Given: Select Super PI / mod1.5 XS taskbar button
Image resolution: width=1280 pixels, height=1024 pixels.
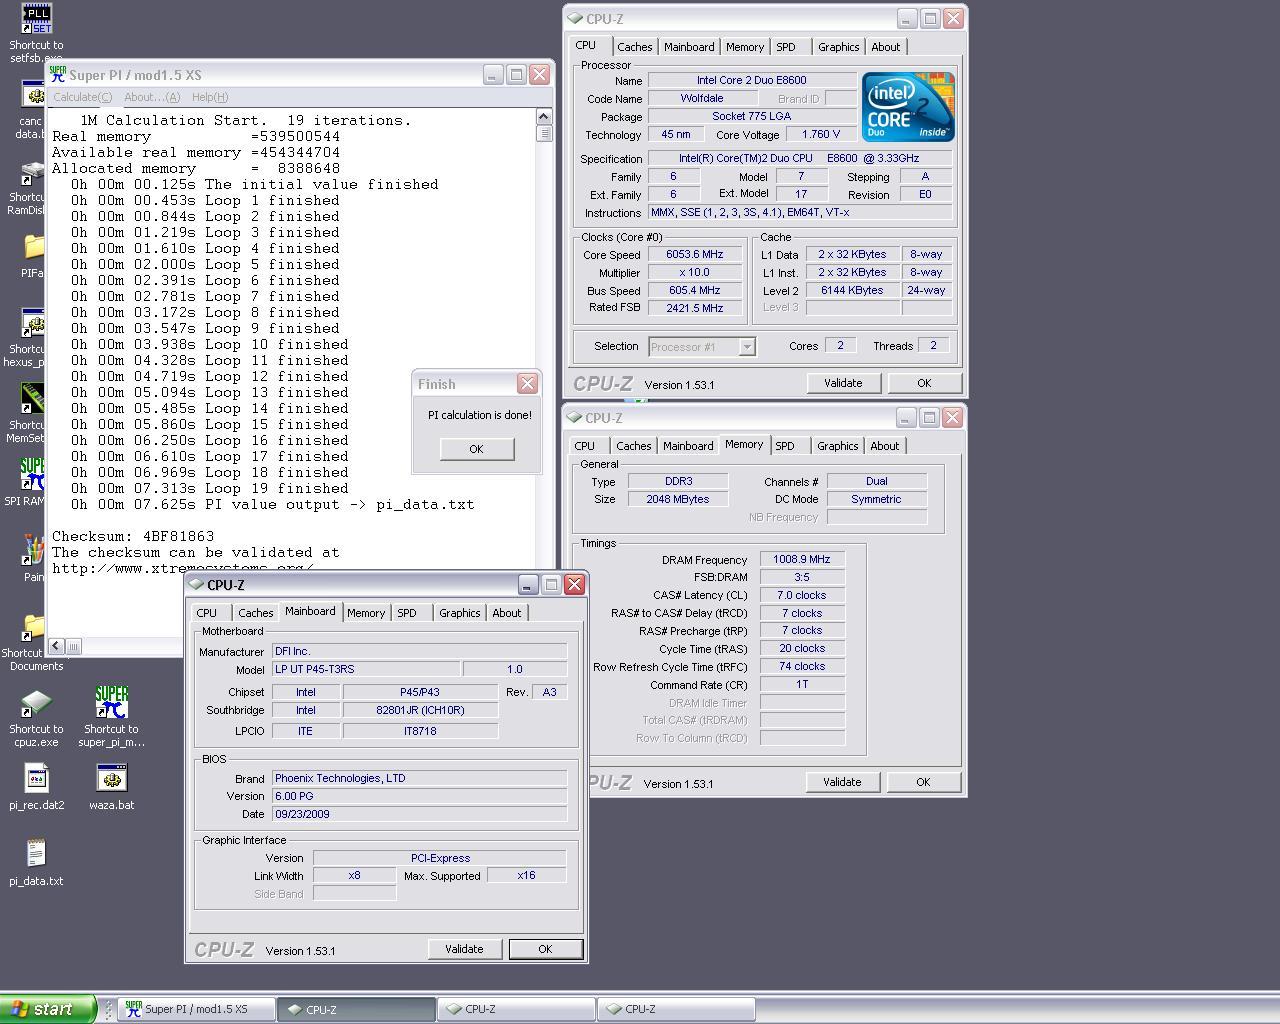Looking at the screenshot, I should tap(197, 1009).
